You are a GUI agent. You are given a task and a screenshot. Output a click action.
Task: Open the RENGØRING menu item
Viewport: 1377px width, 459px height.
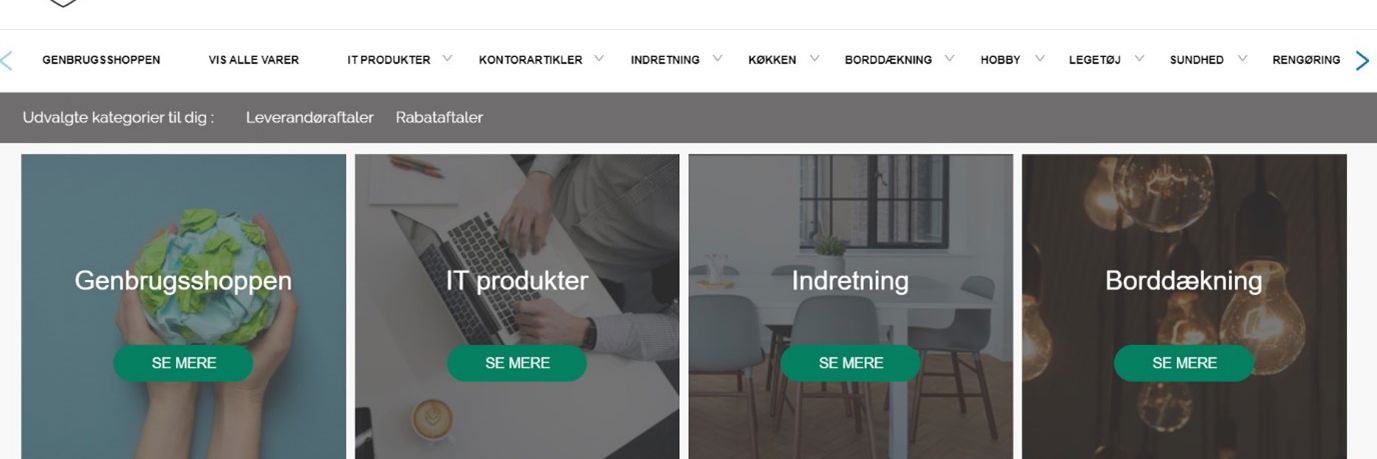1306,60
